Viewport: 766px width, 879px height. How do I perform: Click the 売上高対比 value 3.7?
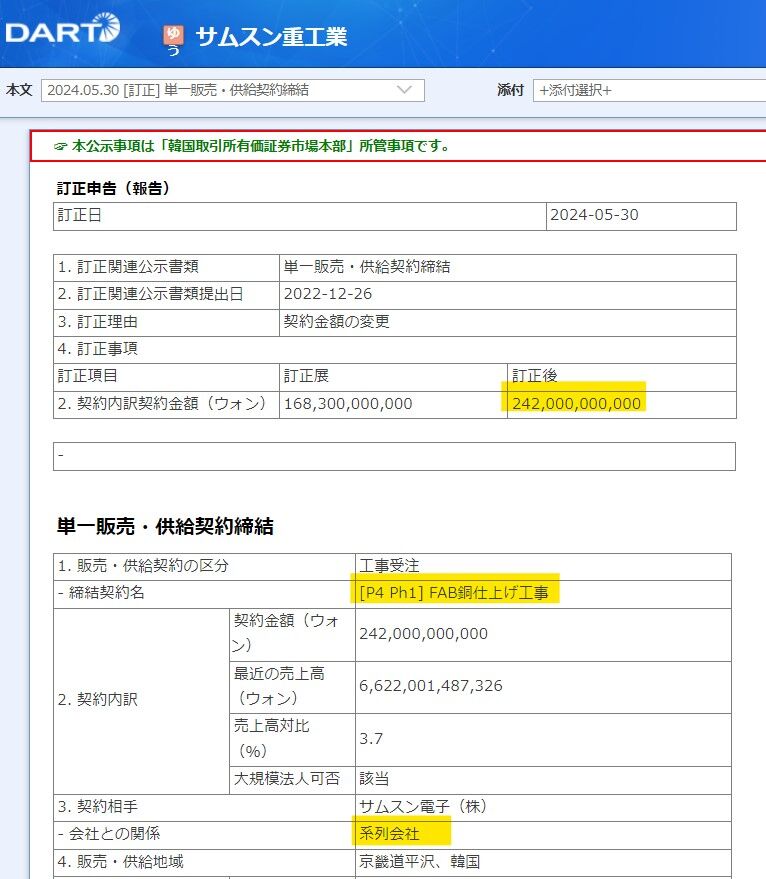(371, 739)
